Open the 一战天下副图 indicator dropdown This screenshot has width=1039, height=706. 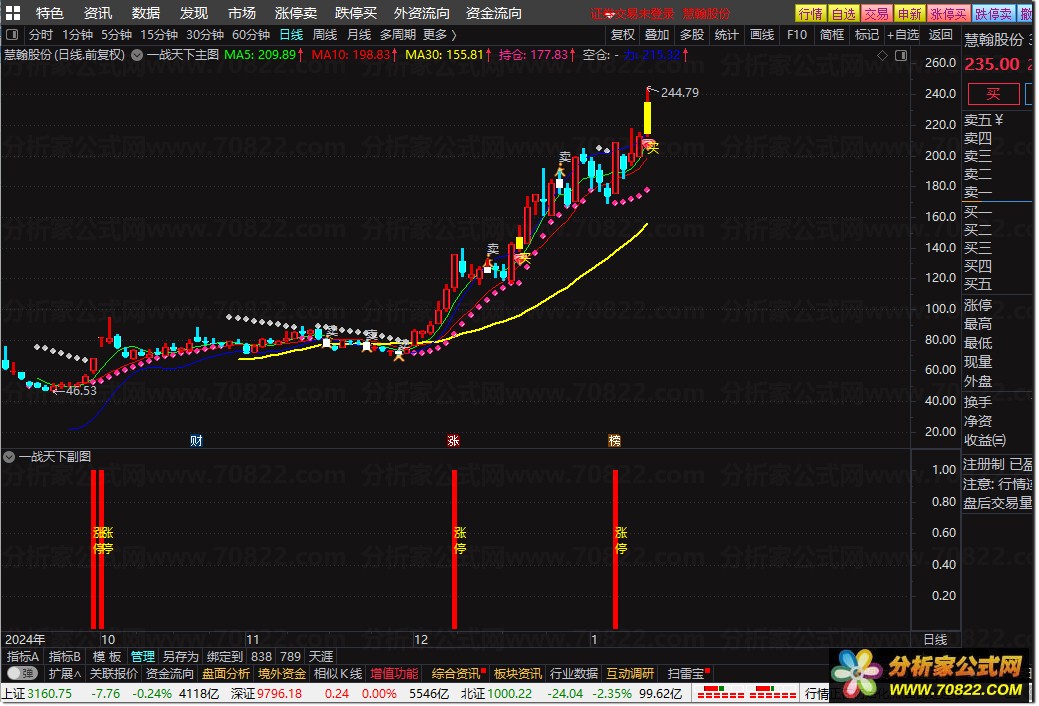9,457
